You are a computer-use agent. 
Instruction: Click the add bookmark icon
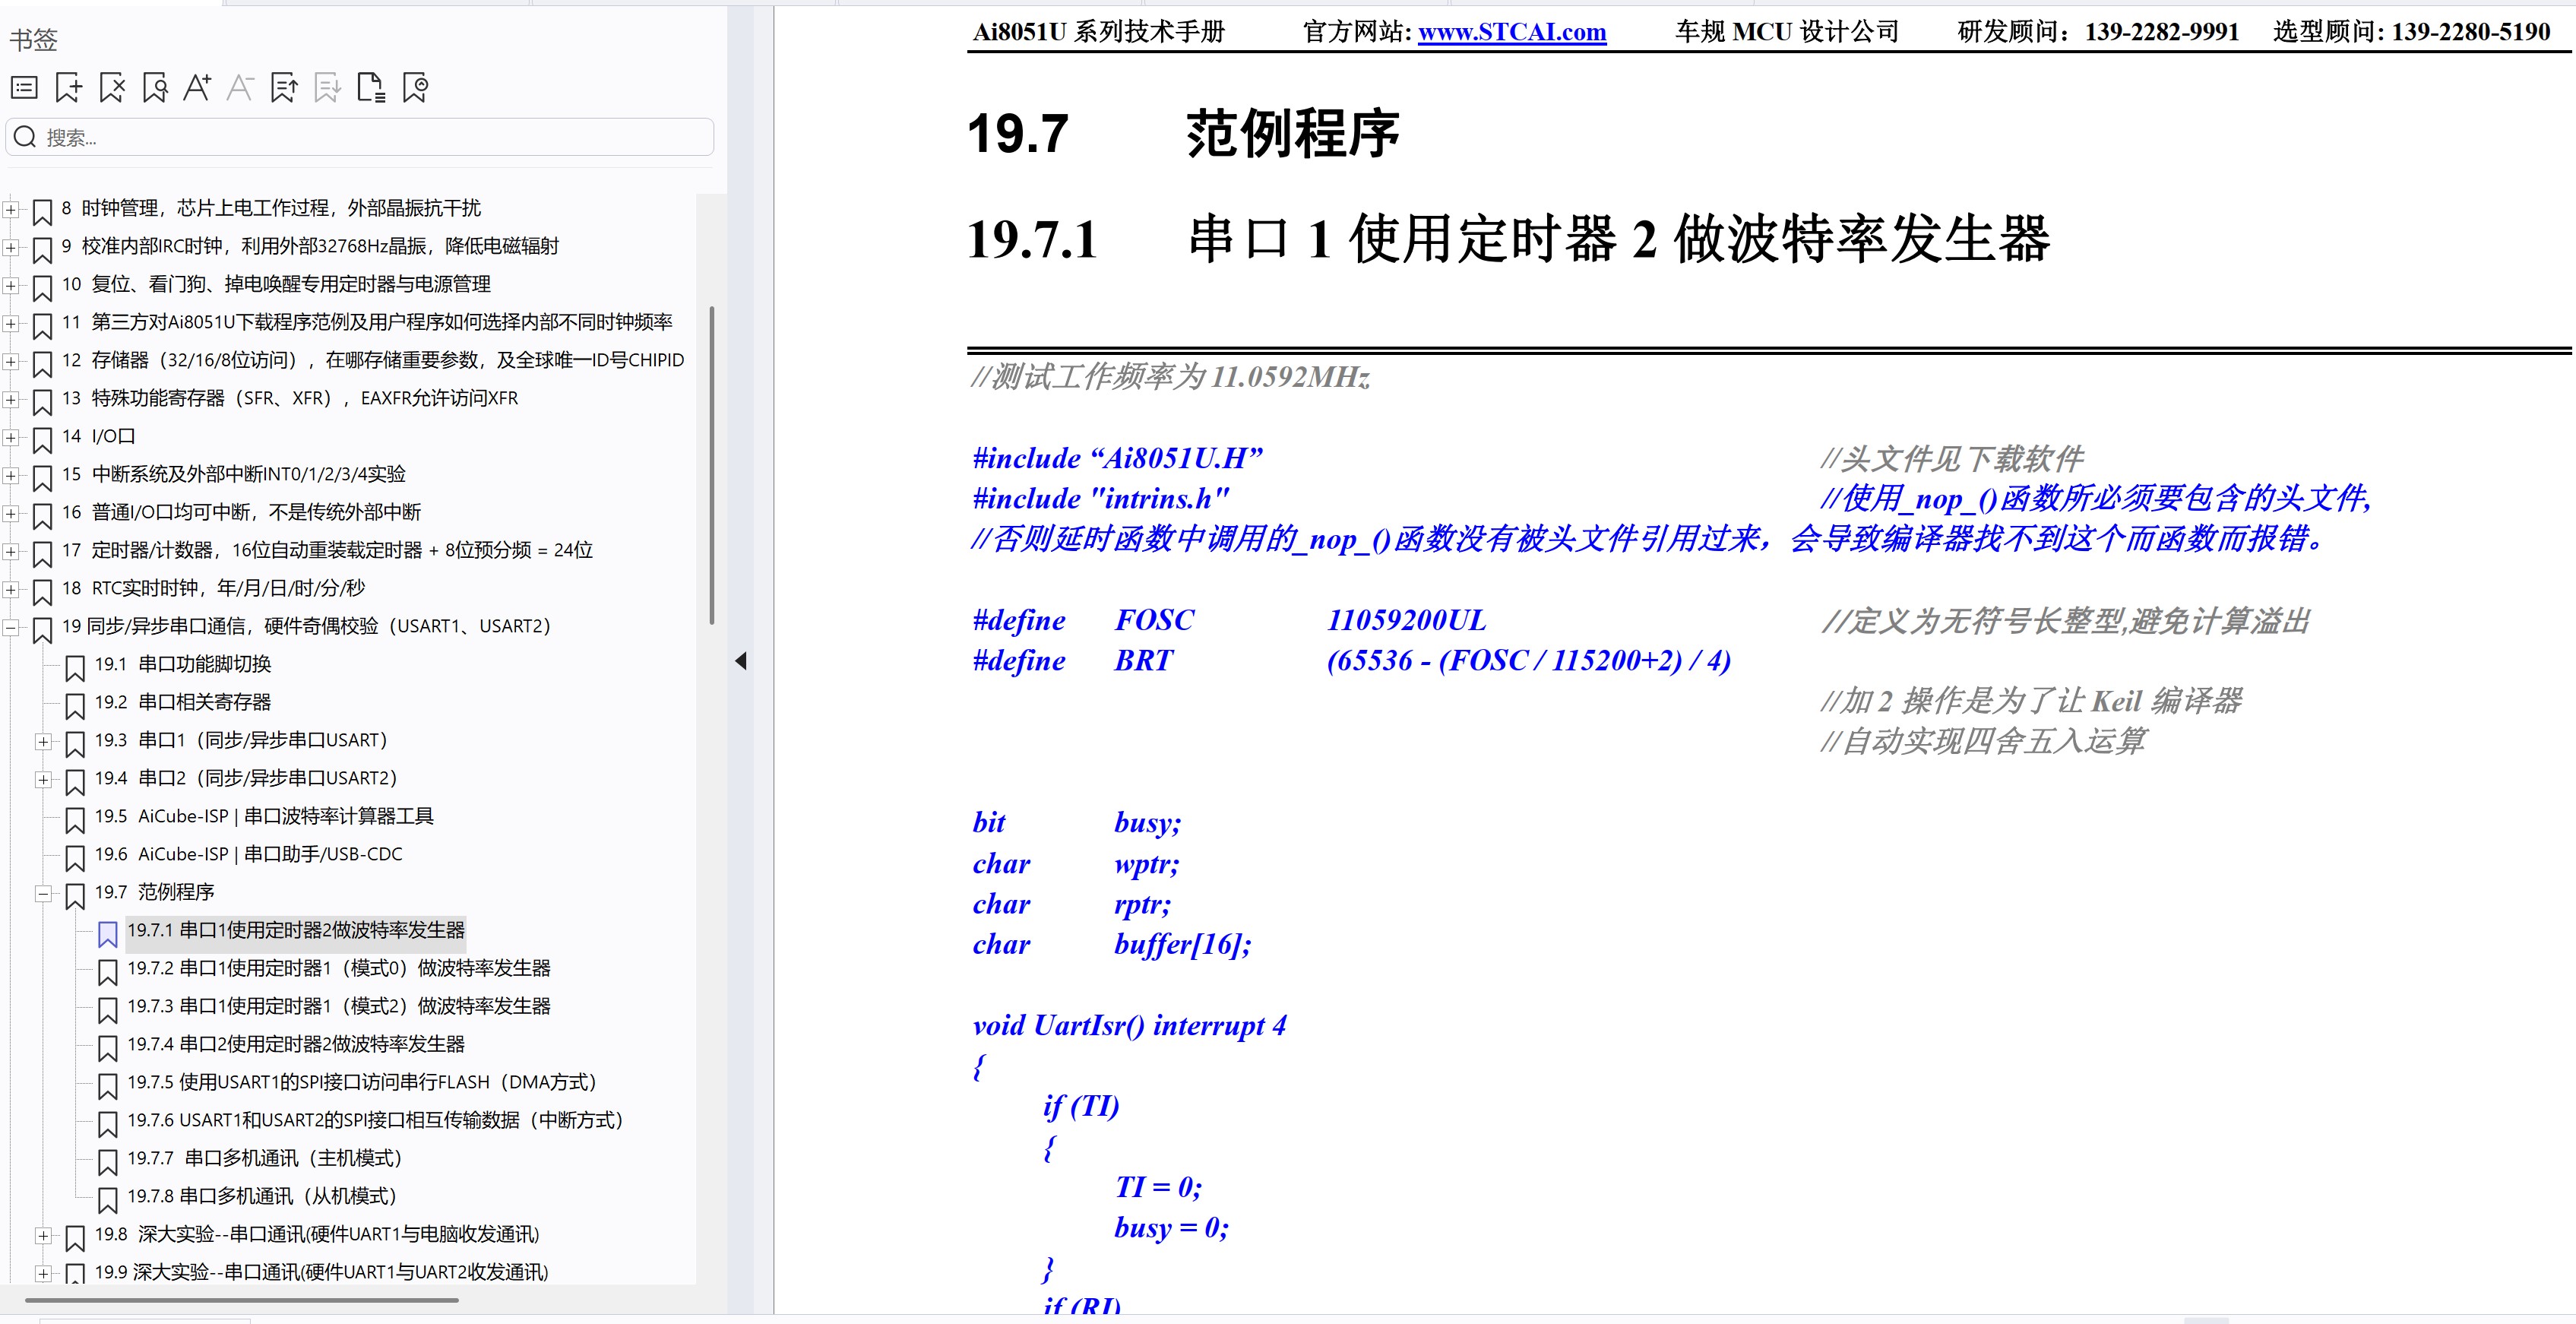68,88
